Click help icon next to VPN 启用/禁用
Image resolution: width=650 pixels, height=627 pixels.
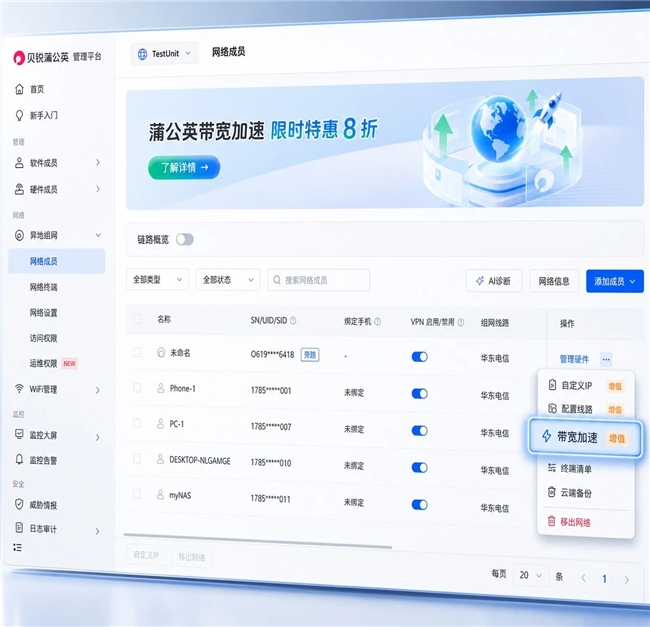pos(461,322)
